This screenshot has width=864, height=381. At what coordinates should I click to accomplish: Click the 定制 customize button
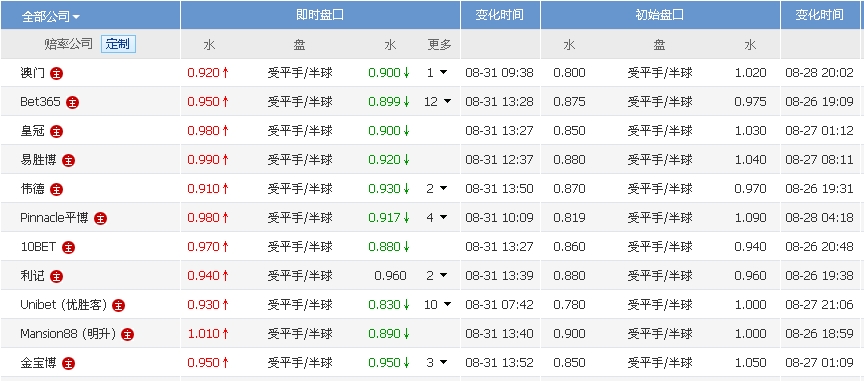coord(118,44)
